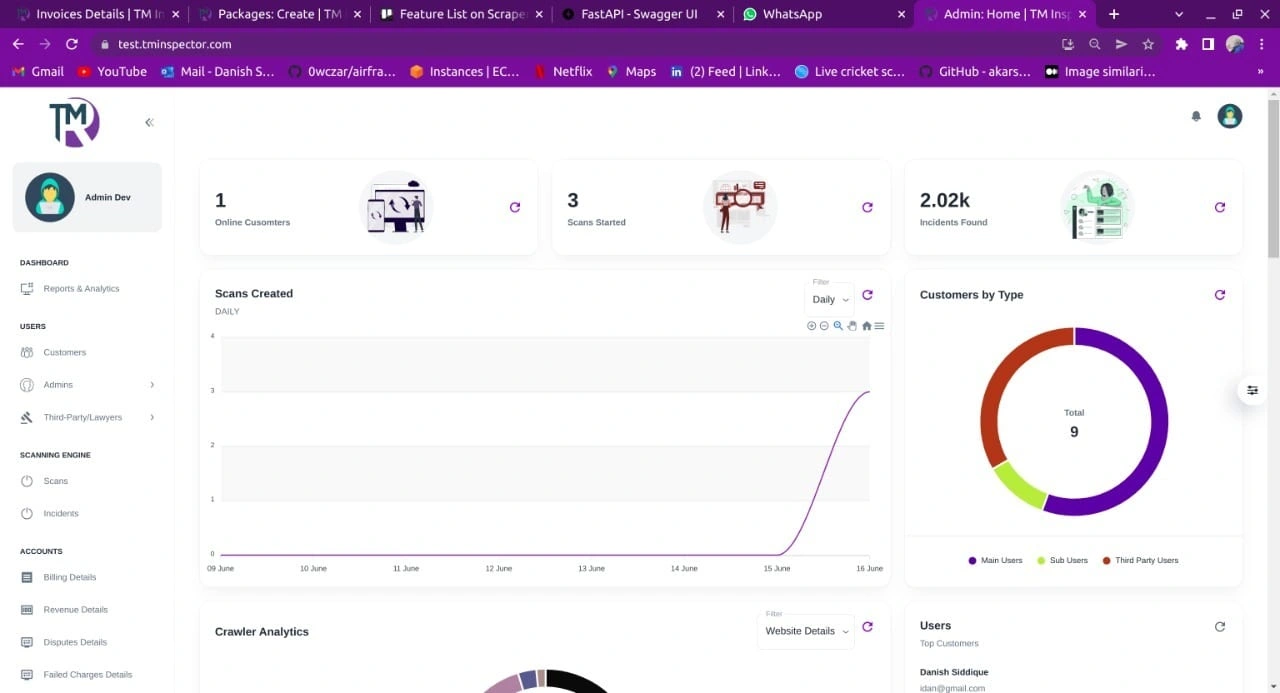Refresh the Online Customers card
This screenshot has width=1280, height=693.
[515, 207]
